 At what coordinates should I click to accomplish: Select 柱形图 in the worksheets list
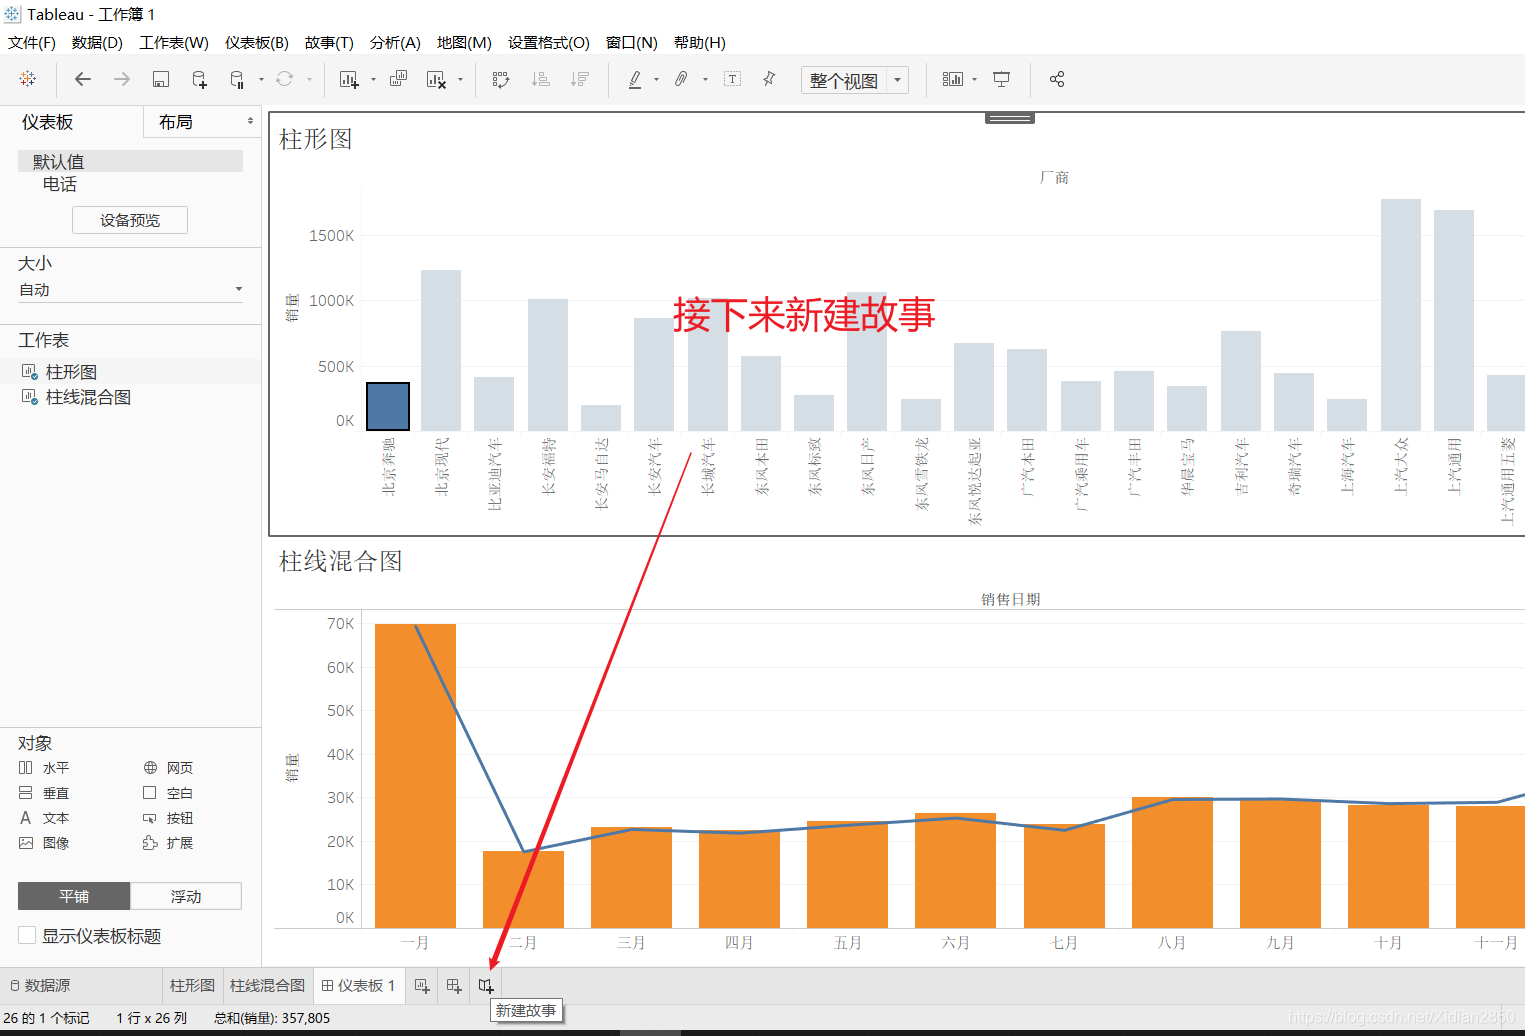click(71, 372)
